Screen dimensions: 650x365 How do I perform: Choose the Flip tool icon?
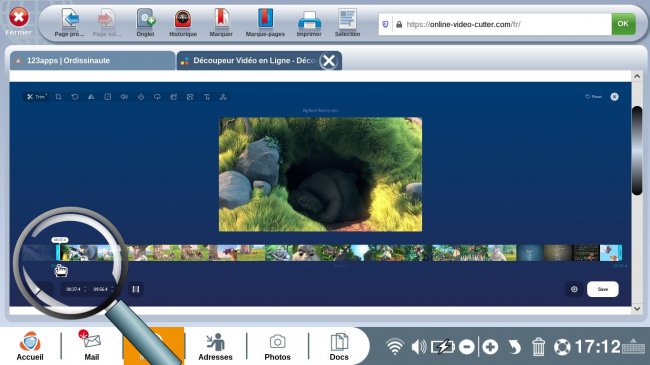click(x=91, y=97)
